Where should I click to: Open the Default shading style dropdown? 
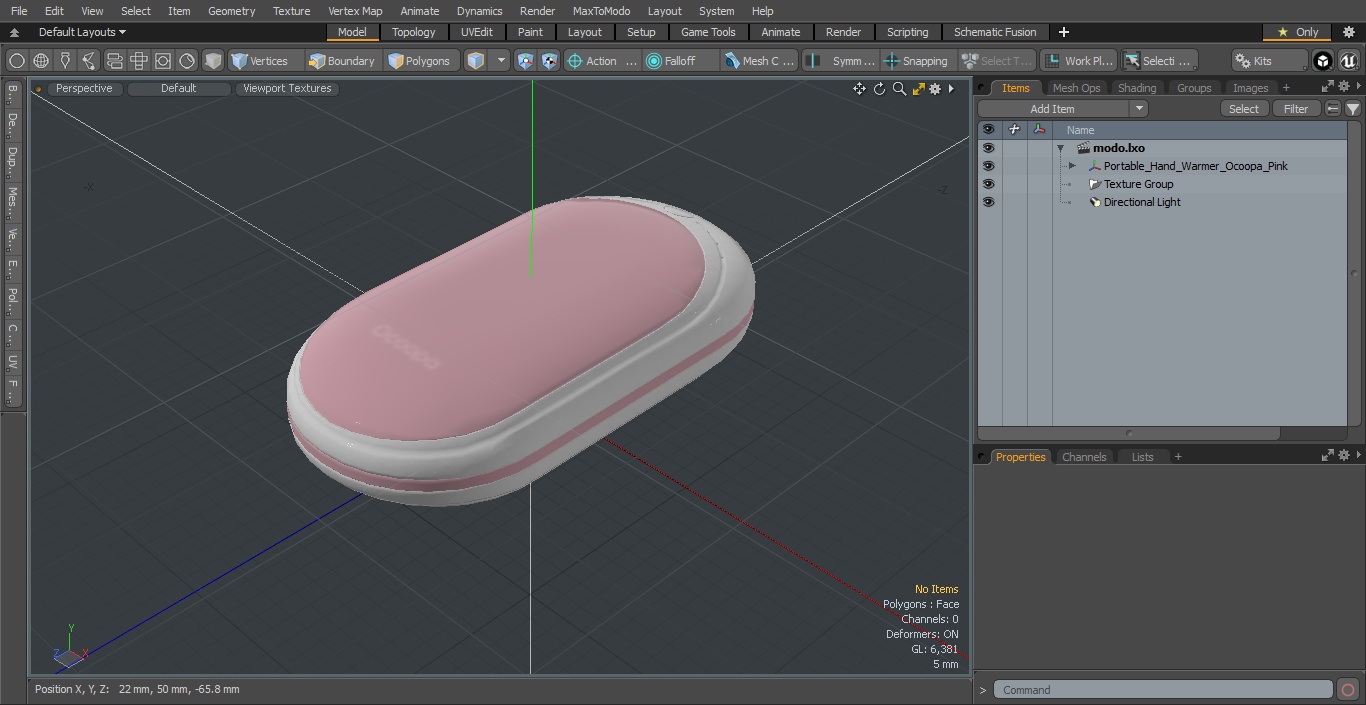click(x=179, y=89)
